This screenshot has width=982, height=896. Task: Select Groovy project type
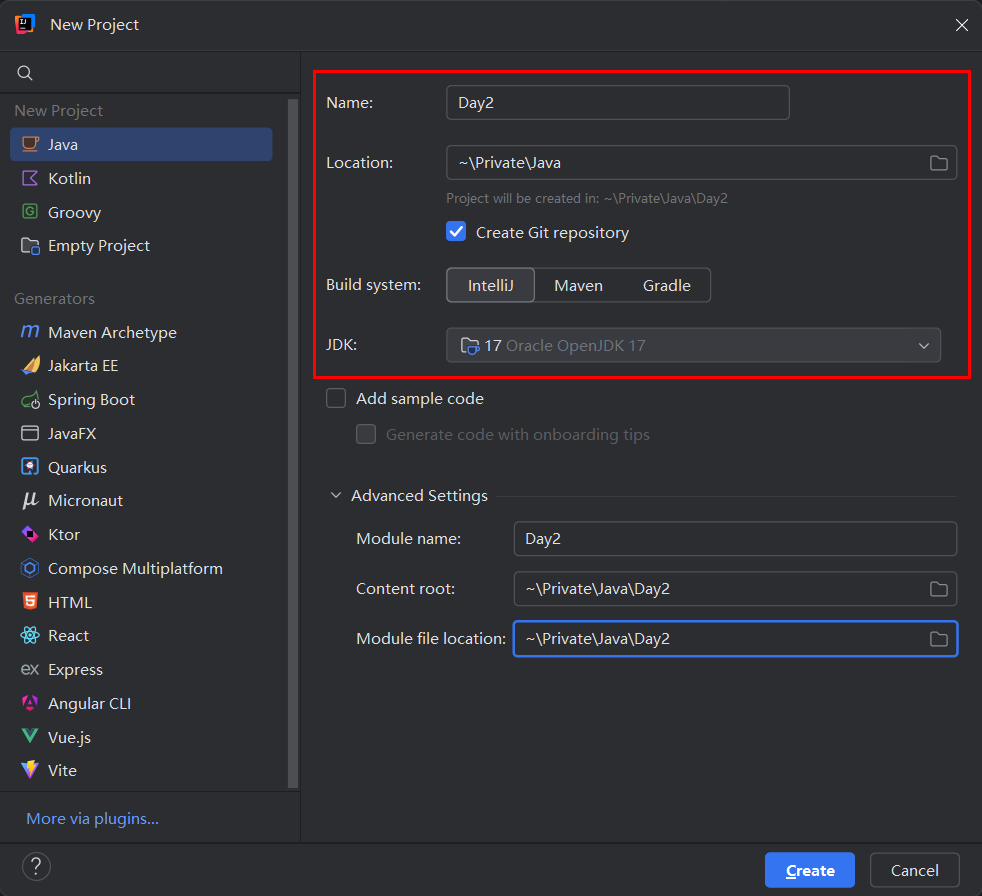click(142, 212)
